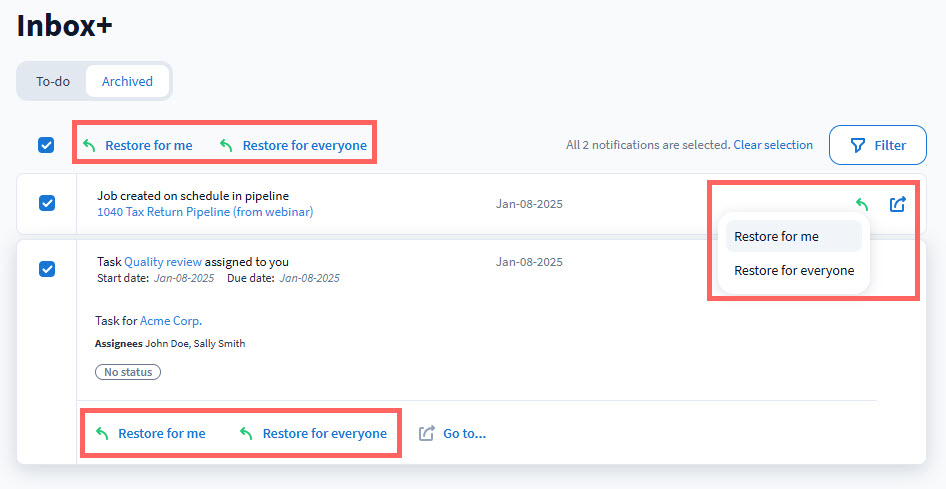Click the arrow icon beside Go to... in task card
Image resolution: width=946 pixels, height=489 pixels.
[427, 434]
